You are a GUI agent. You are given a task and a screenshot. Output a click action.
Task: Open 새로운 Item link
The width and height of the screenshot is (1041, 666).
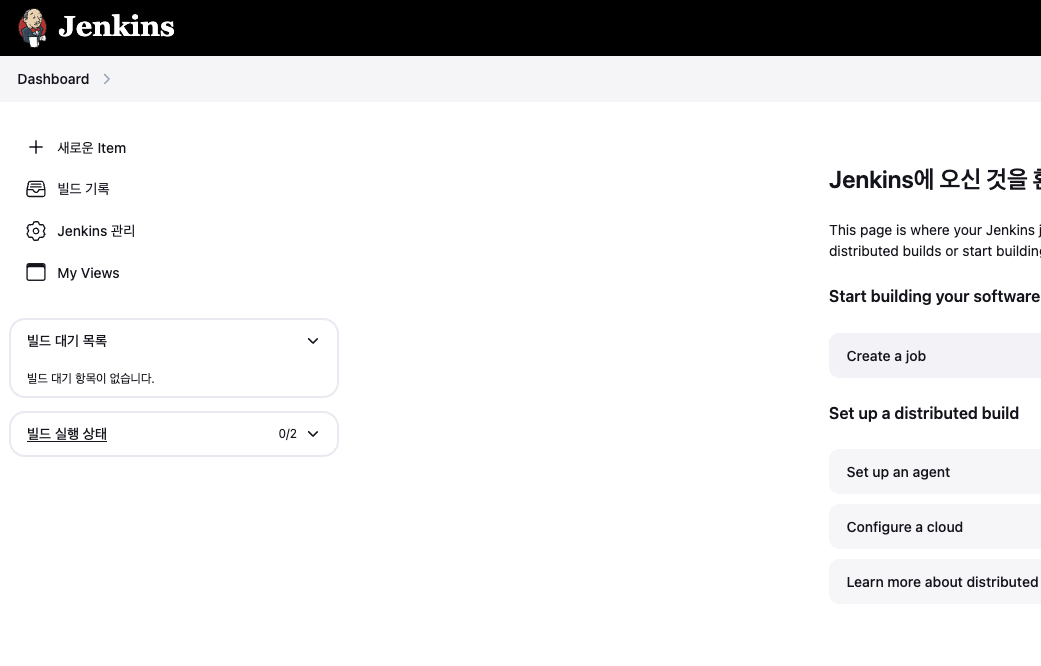click(92, 148)
